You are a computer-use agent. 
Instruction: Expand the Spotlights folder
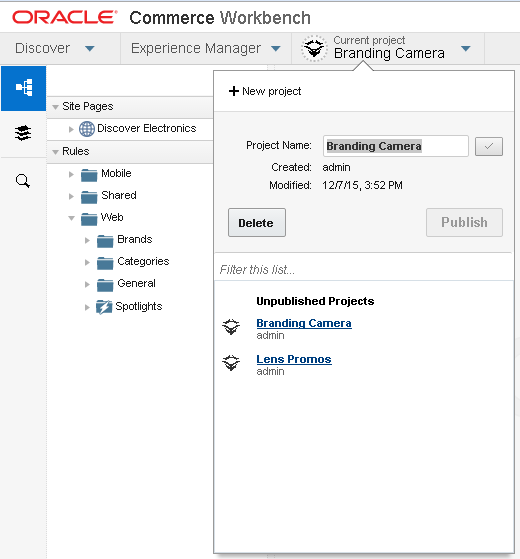pyautogui.click(x=87, y=307)
